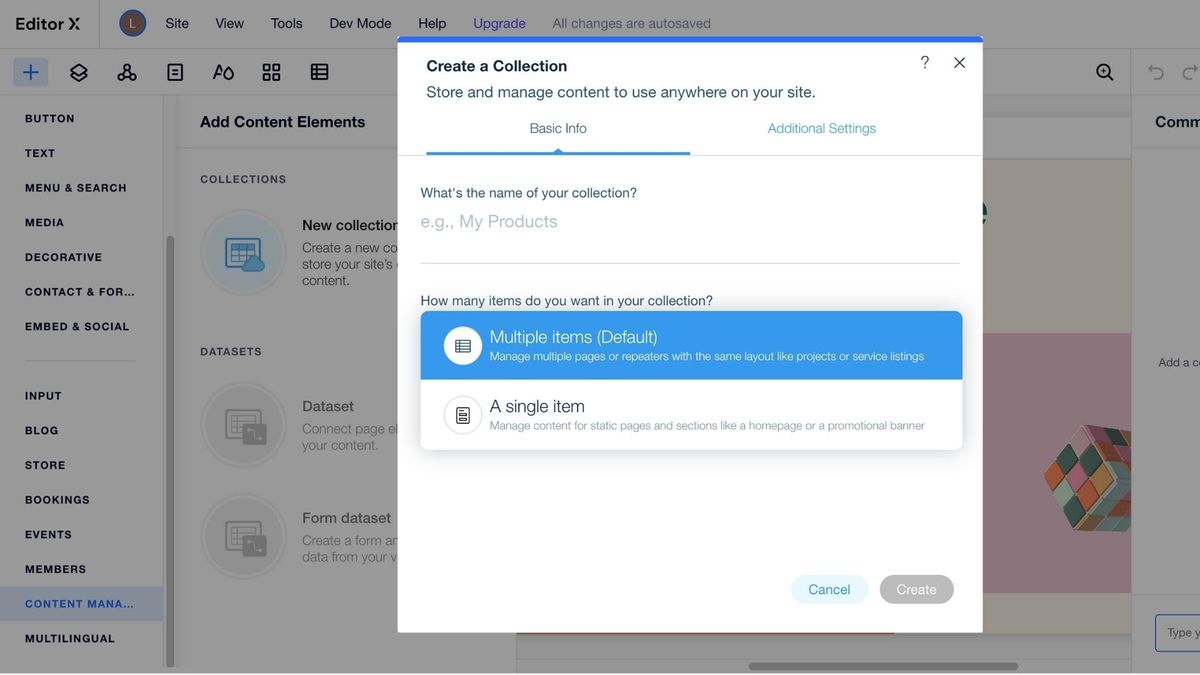Open the Dev Mode menu

pyautogui.click(x=360, y=23)
